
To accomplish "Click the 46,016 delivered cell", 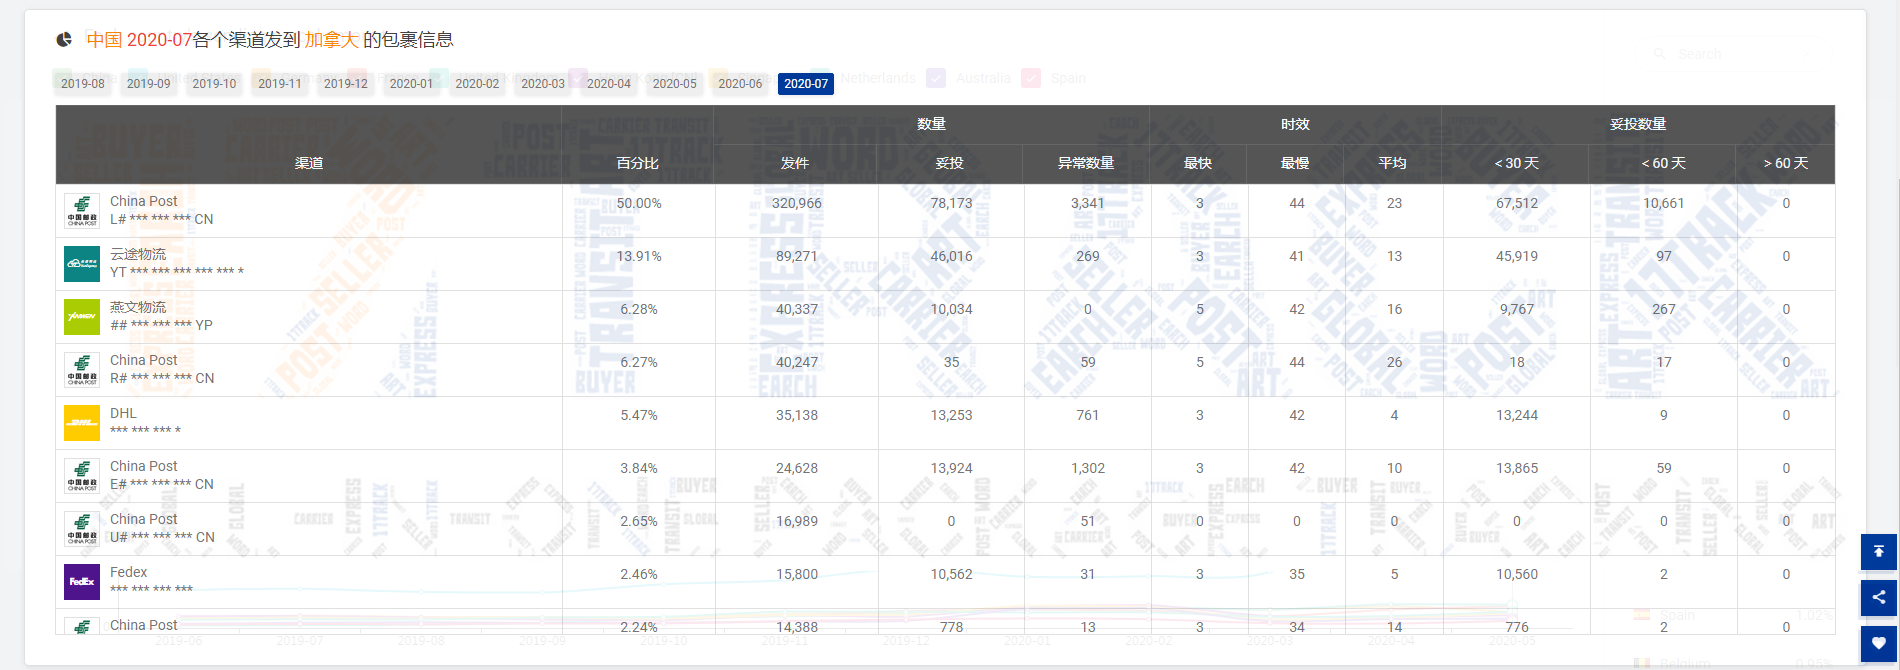I will 951,256.
